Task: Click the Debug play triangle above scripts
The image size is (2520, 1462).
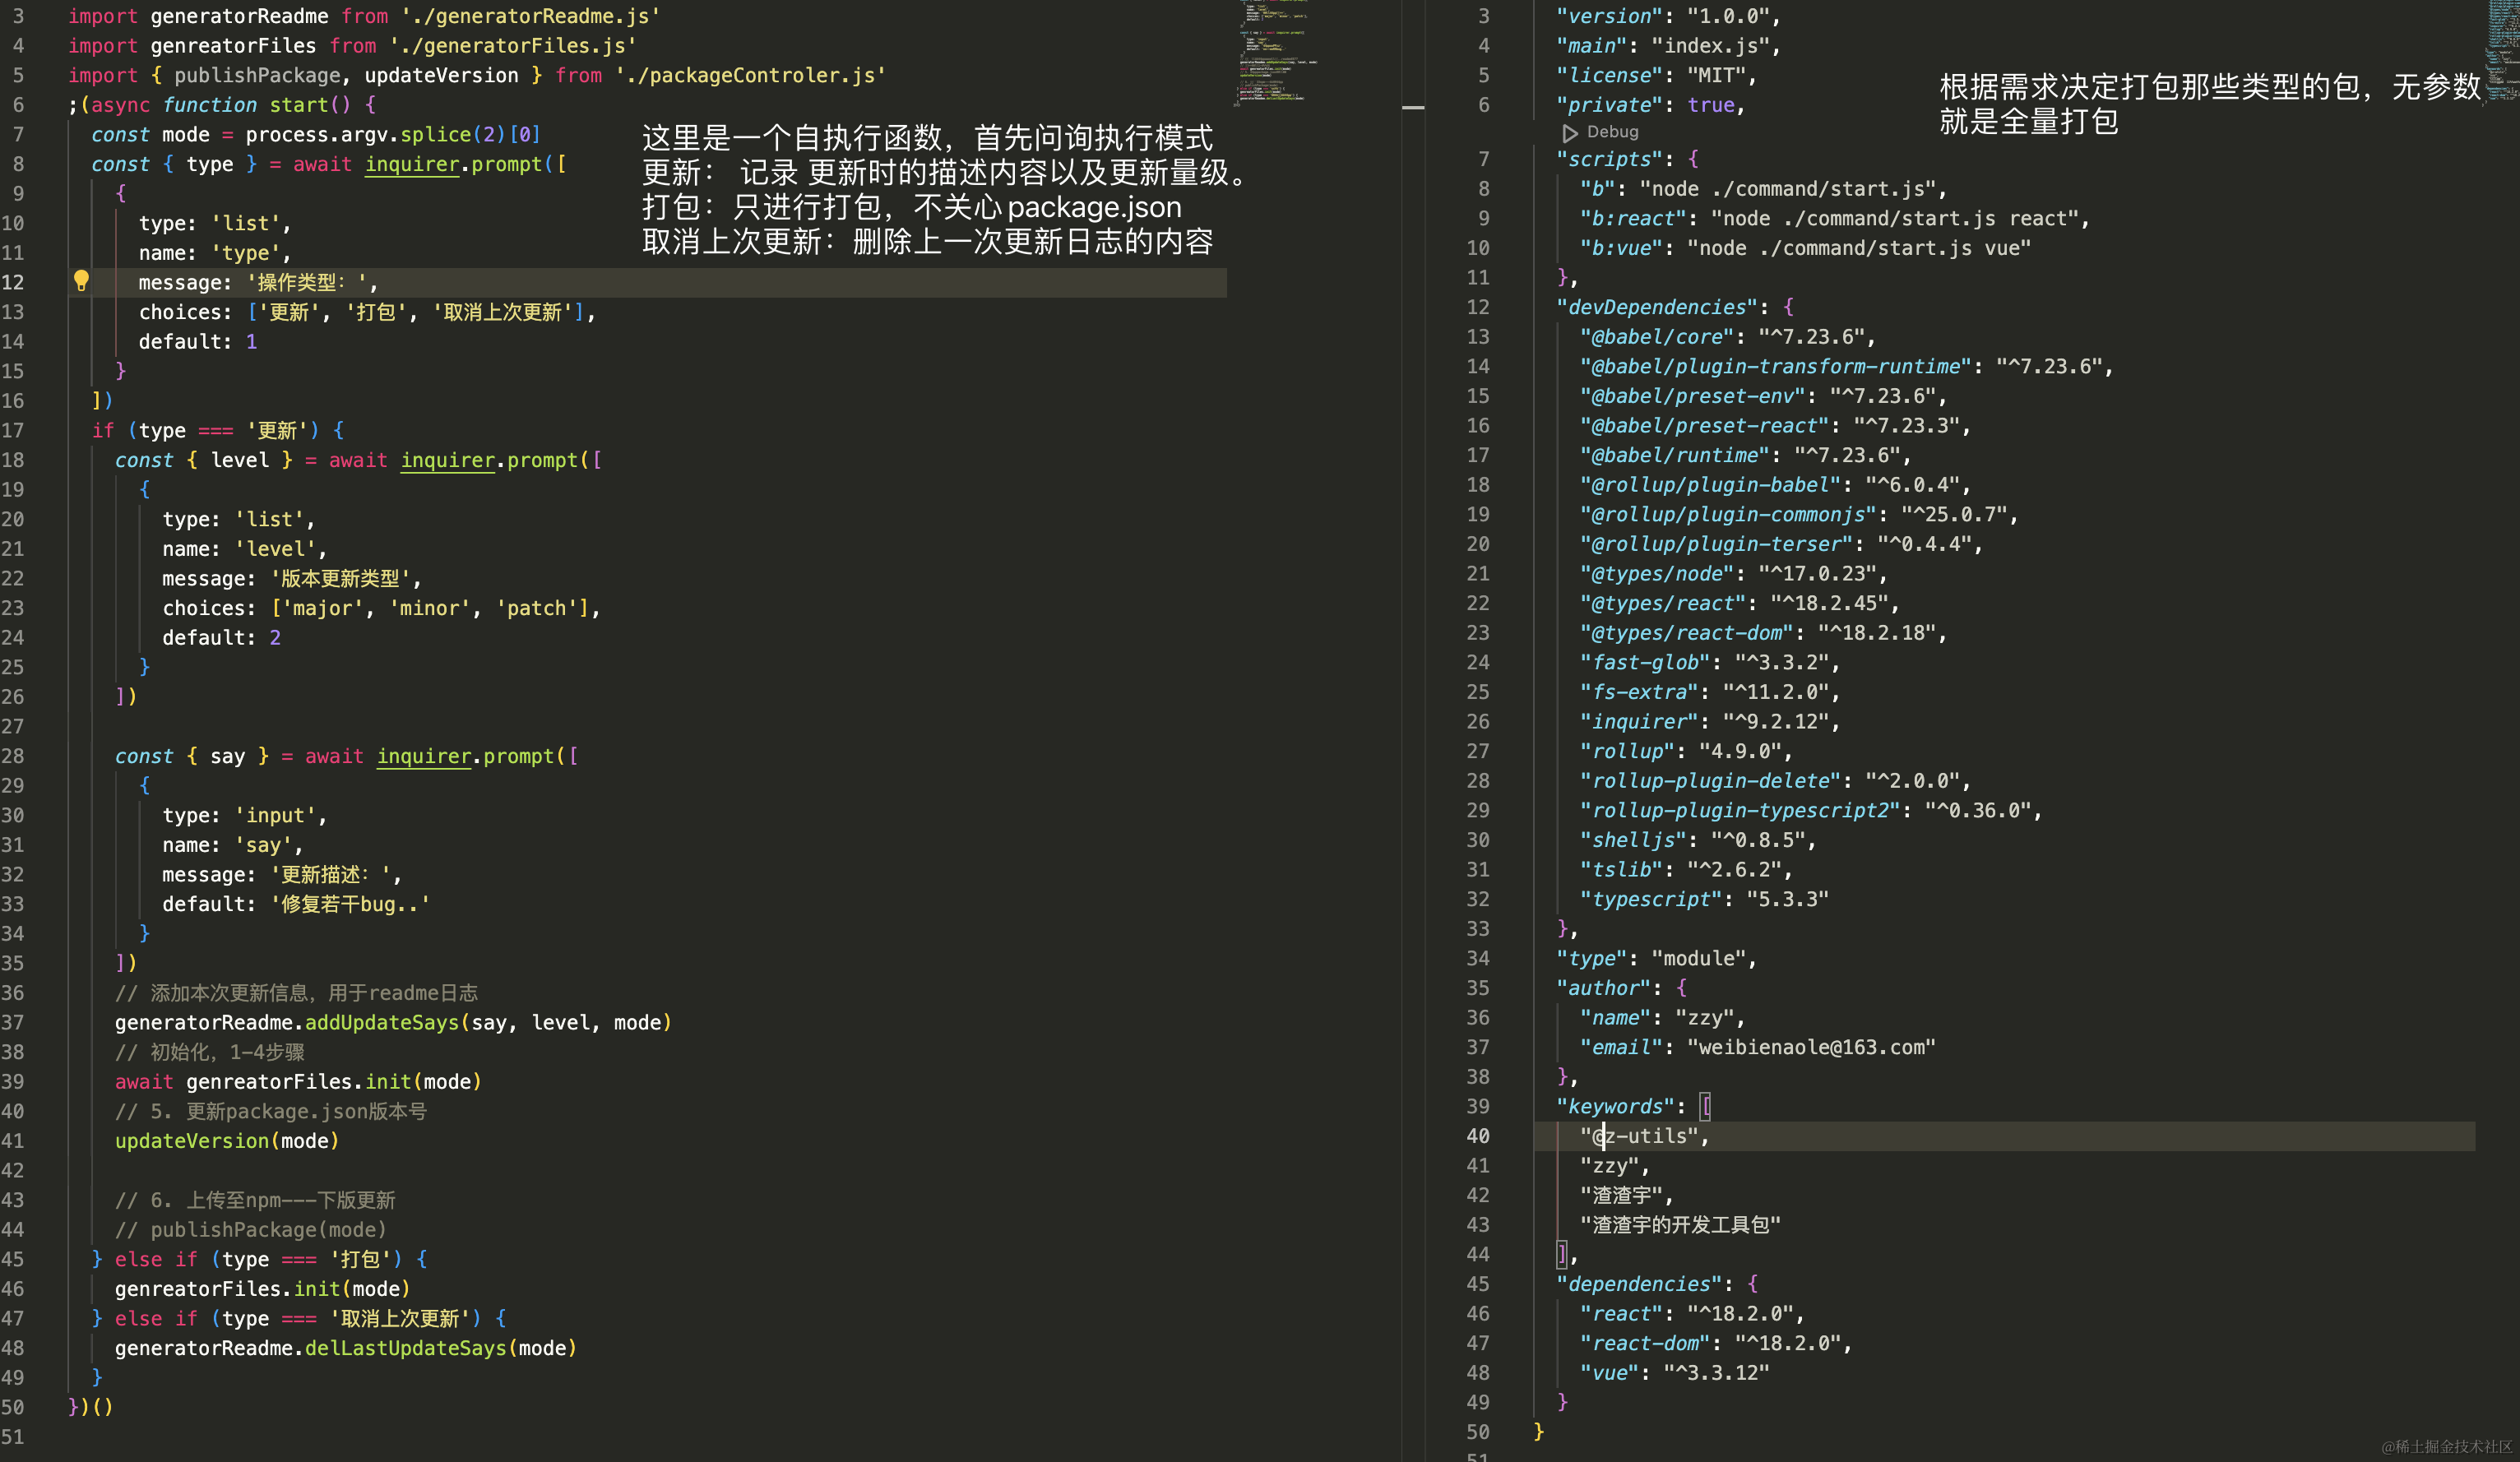Action: click(x=1570, y=133)
